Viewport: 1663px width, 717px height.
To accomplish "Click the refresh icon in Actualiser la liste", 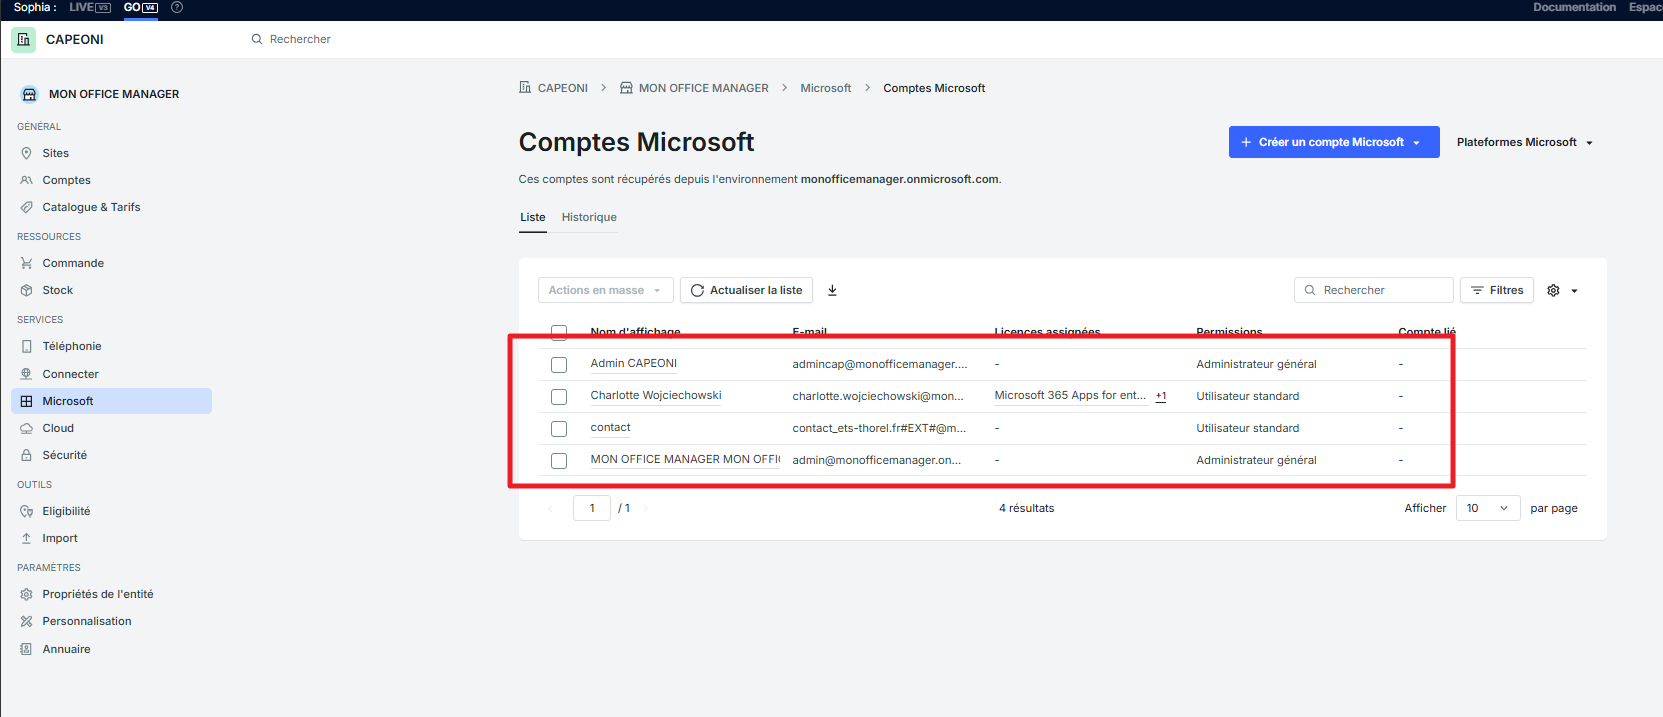I will [697, 290].
